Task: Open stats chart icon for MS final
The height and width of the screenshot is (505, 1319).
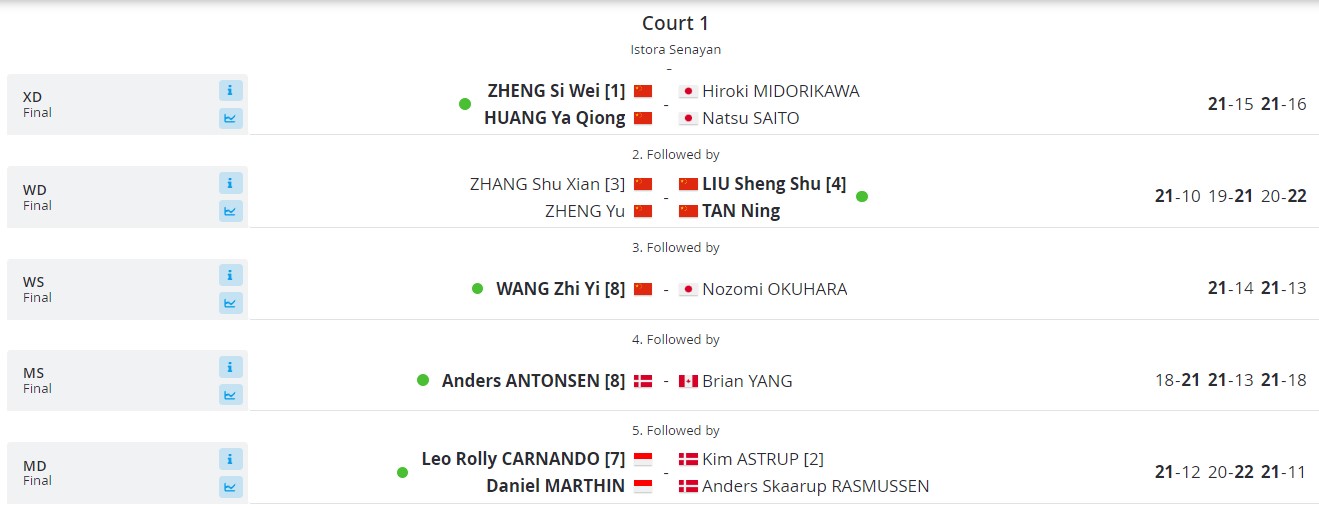Action: 231,395
